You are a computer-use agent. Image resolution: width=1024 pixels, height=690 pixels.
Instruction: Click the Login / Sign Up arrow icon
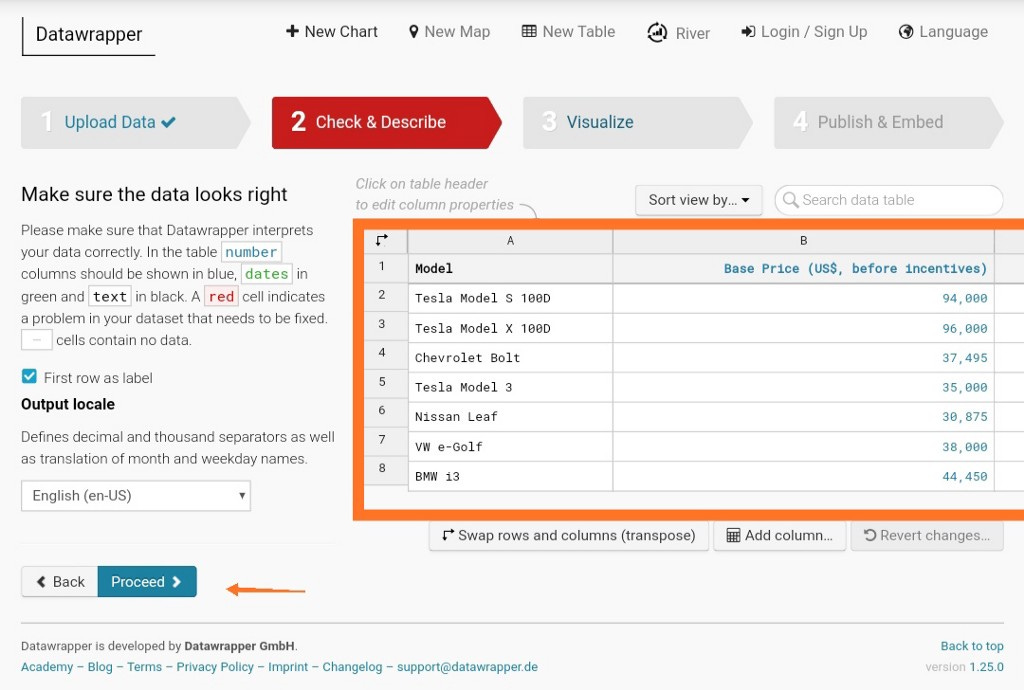[747, 31]
